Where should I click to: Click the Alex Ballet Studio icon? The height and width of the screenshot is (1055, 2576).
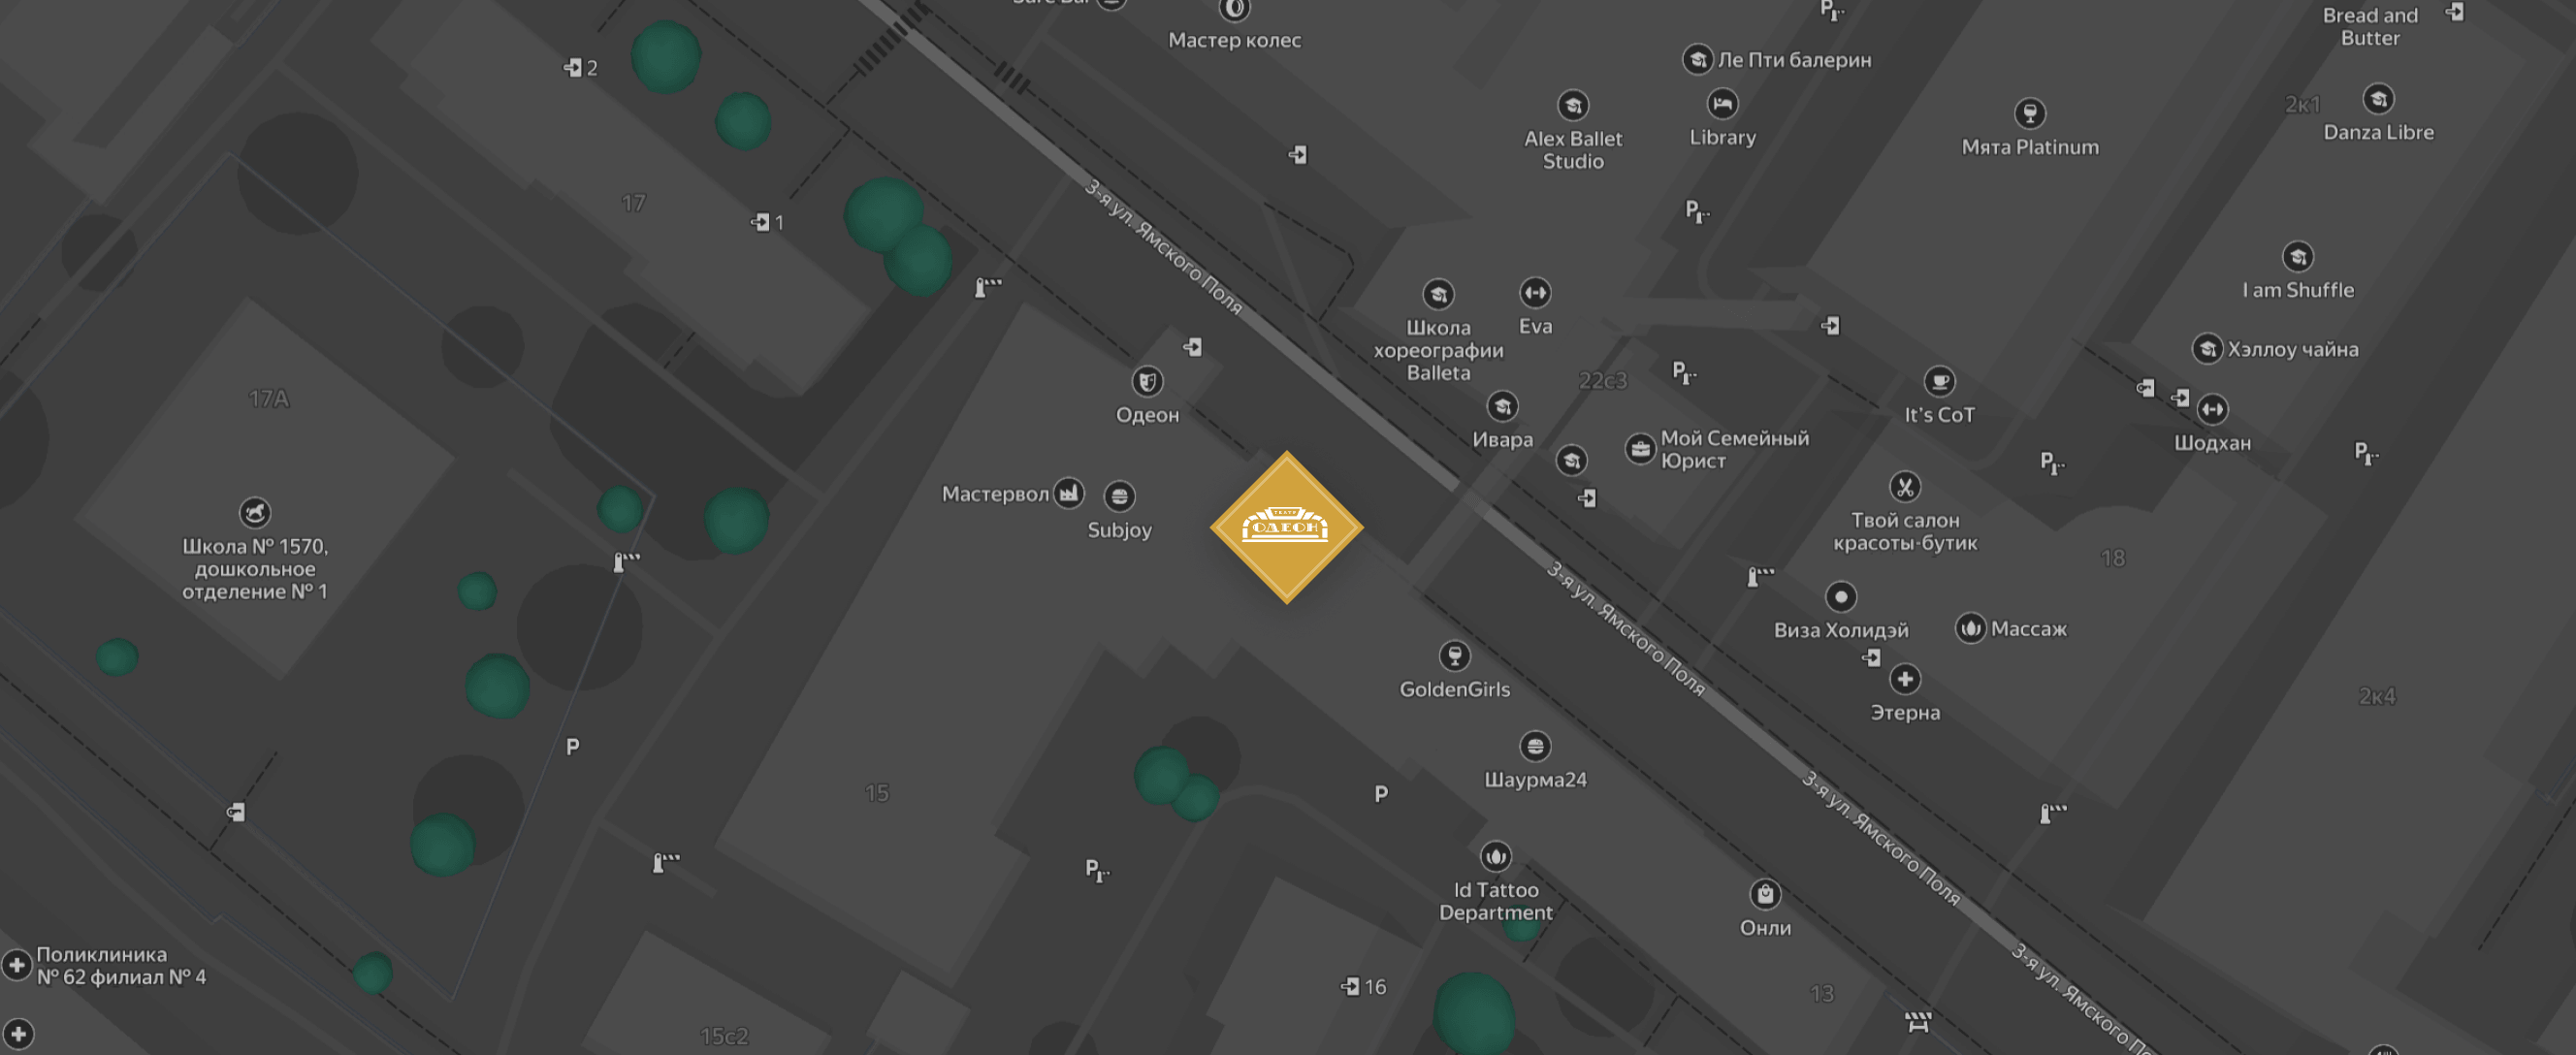pos(1573,105)
